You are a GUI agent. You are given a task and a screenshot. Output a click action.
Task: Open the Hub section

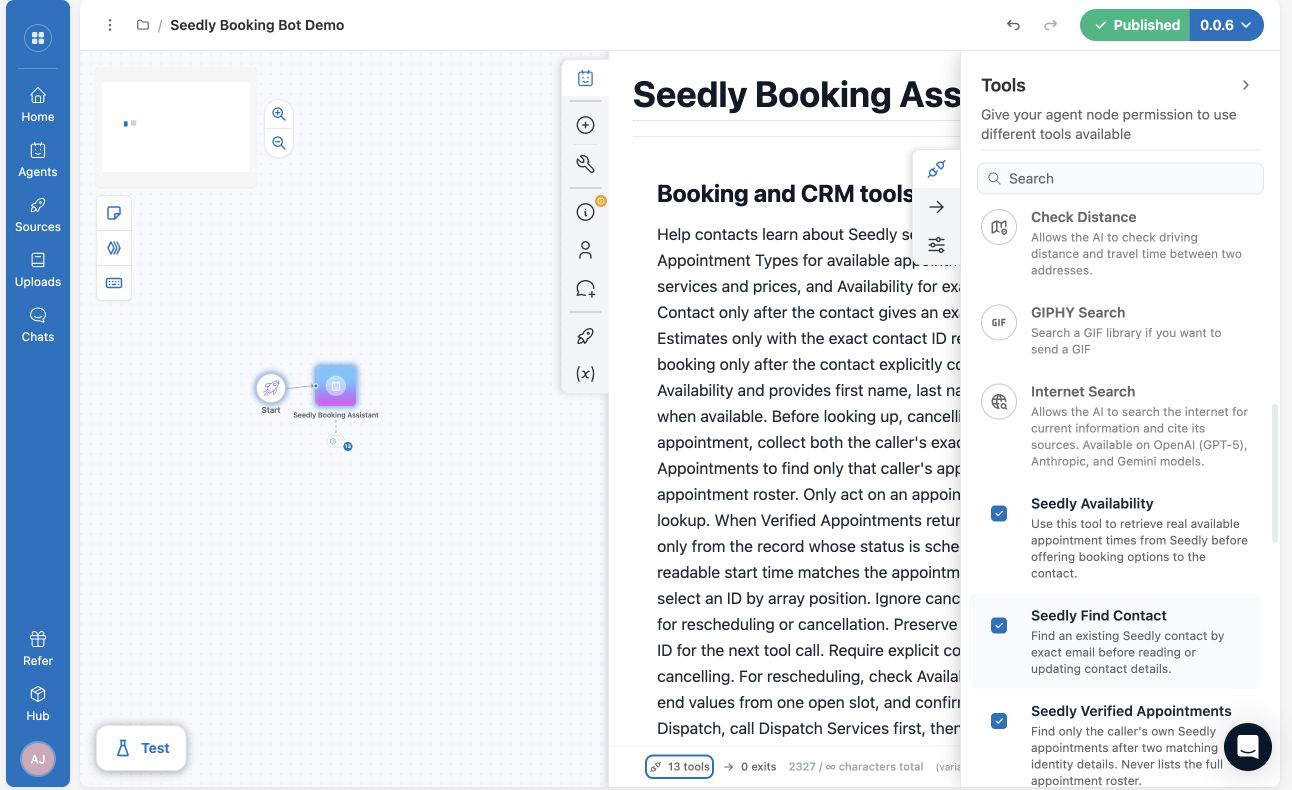38,703
